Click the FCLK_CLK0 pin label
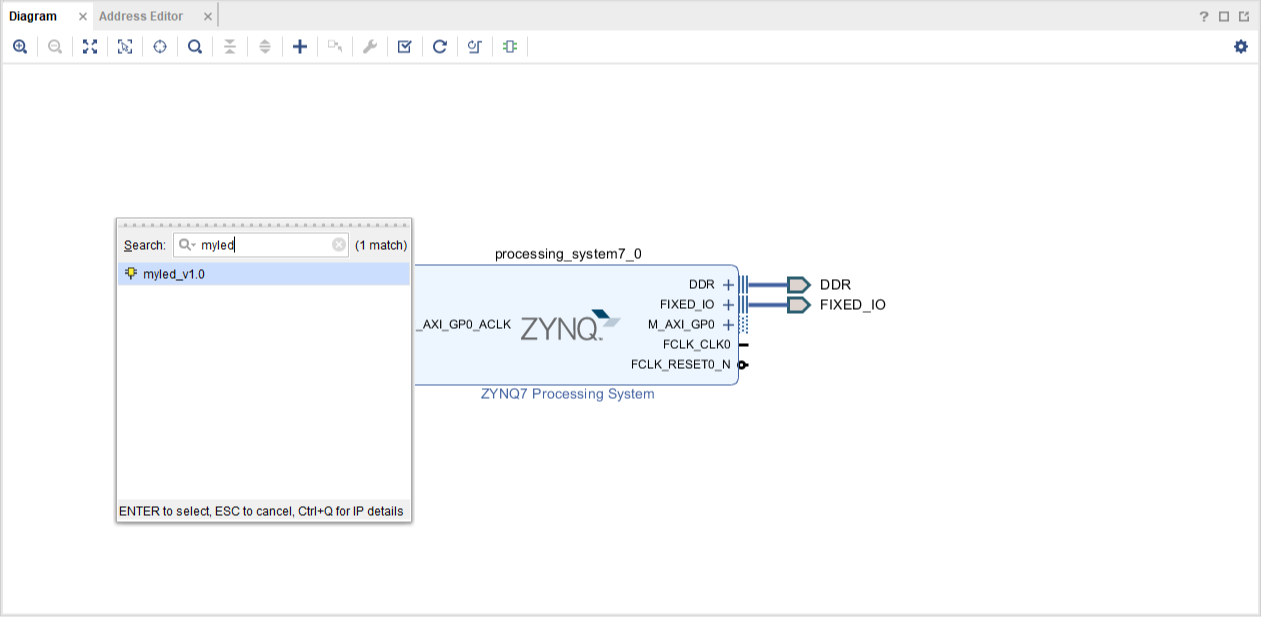 (x=697, y=345)
